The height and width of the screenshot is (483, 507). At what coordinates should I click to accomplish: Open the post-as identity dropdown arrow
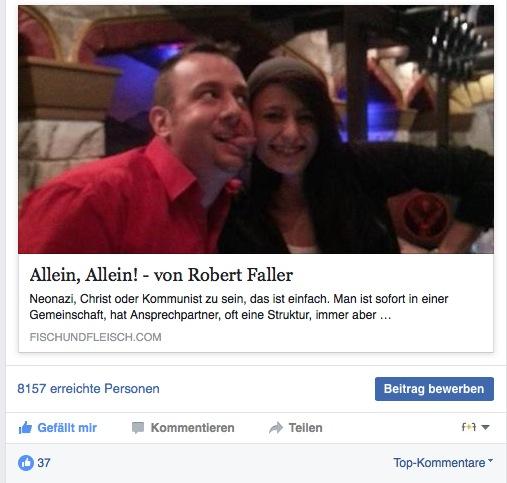(485, 427)
